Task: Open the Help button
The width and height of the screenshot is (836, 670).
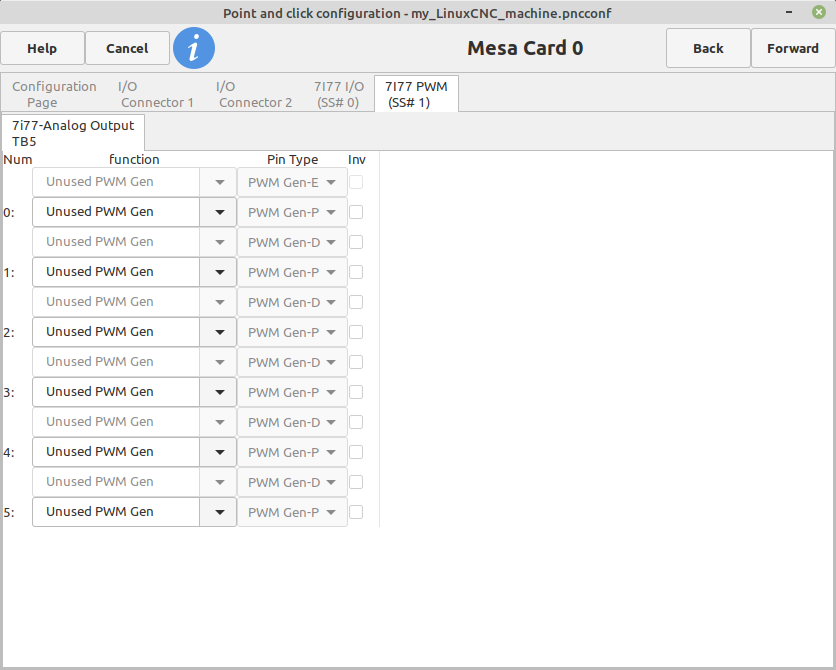Action: [42, 48]
